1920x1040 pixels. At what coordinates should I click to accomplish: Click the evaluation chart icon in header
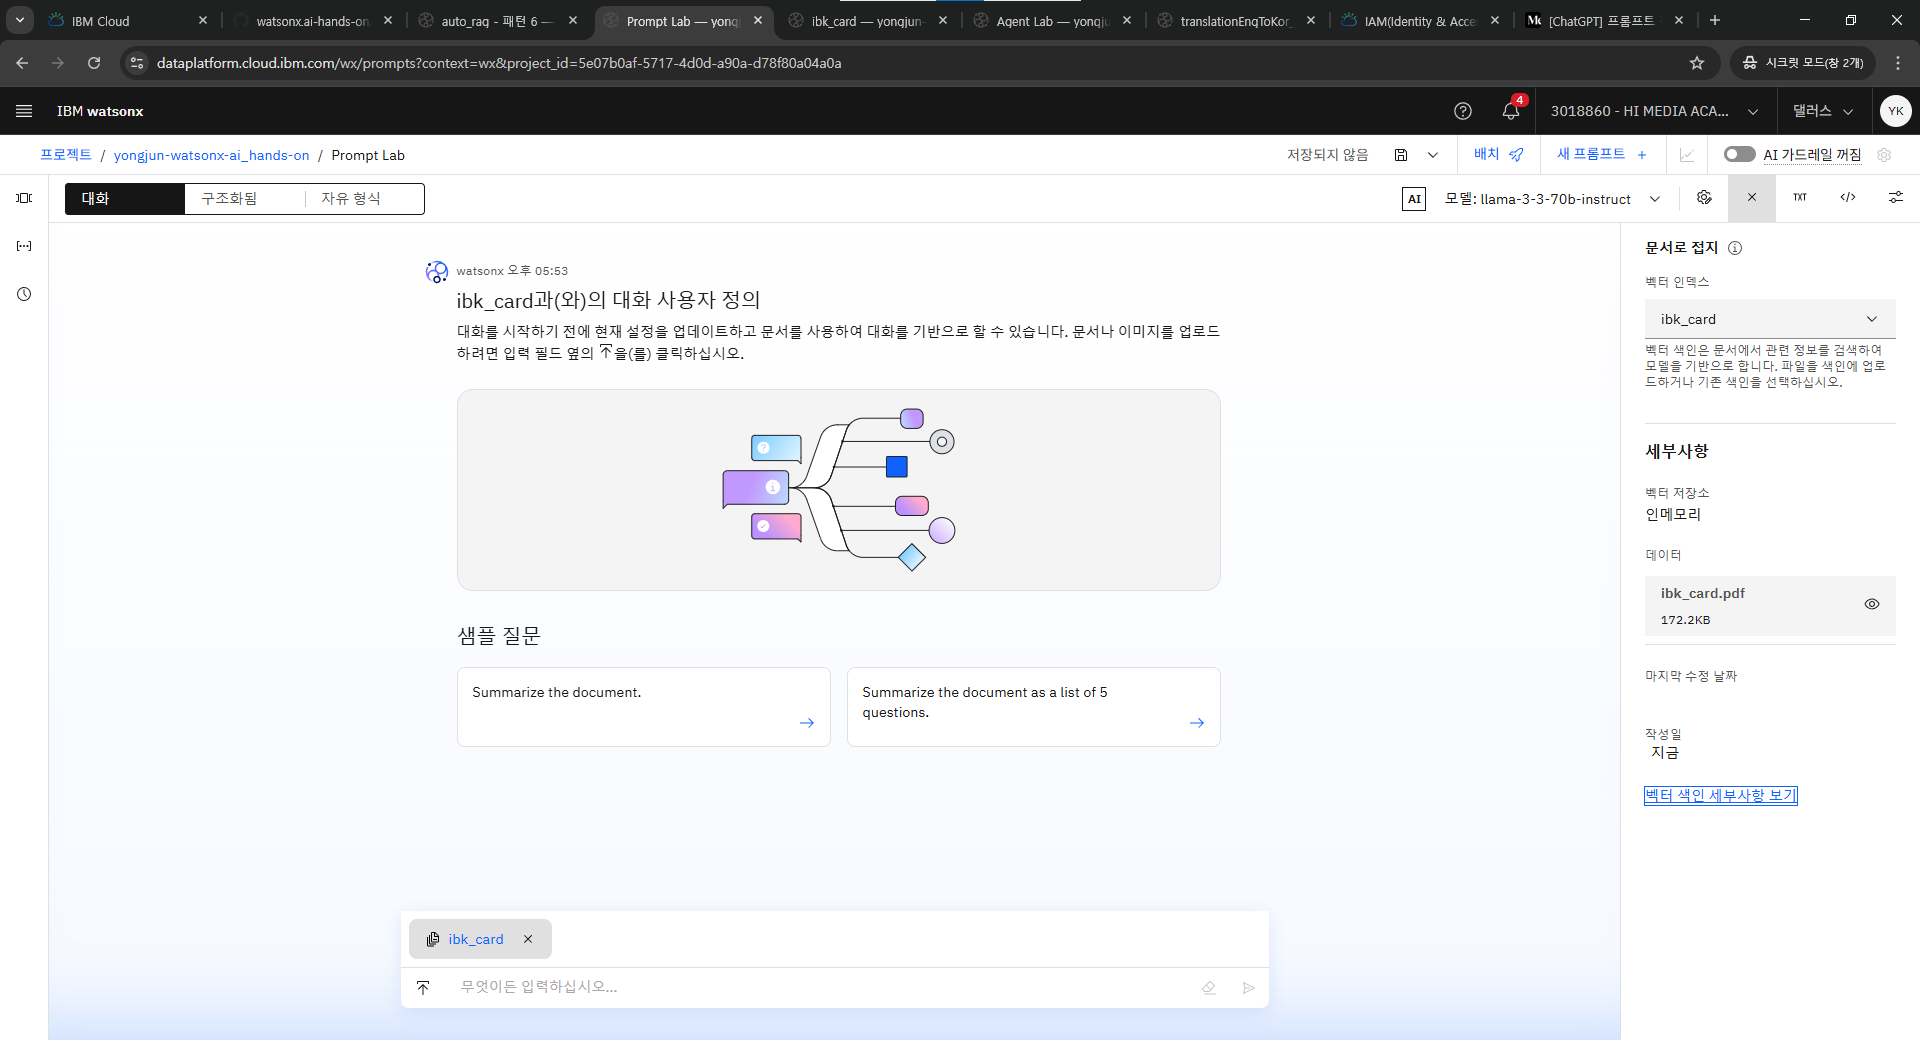click(1687, 155)
